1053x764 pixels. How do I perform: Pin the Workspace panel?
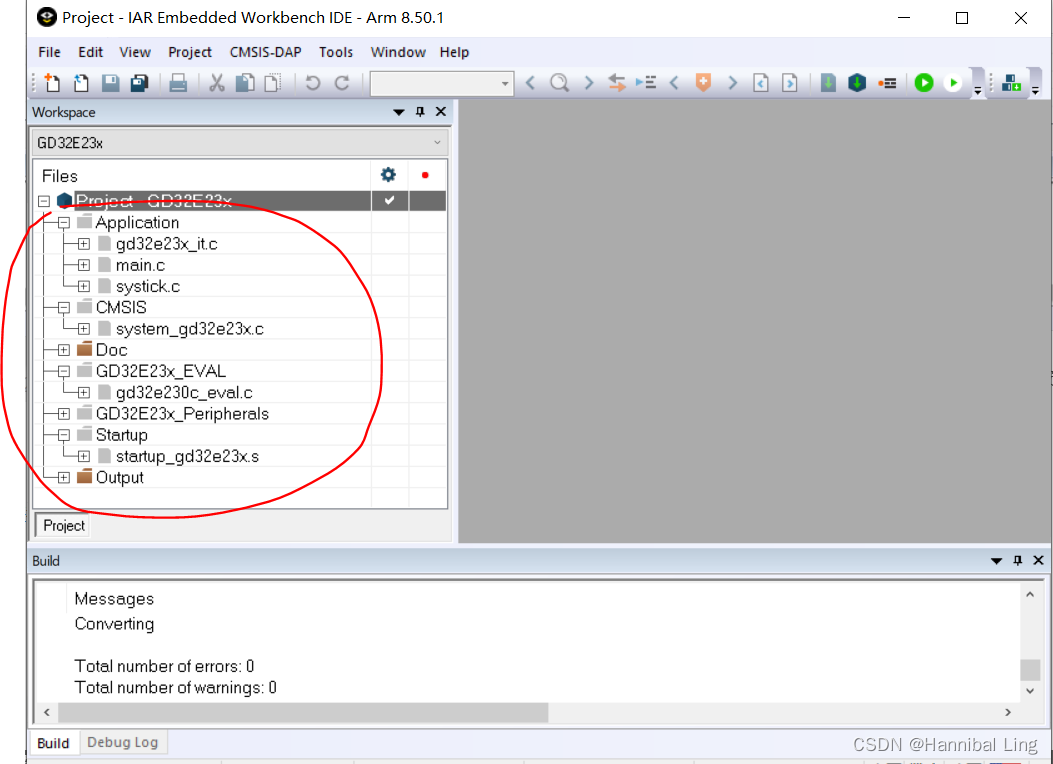[420, 111]
